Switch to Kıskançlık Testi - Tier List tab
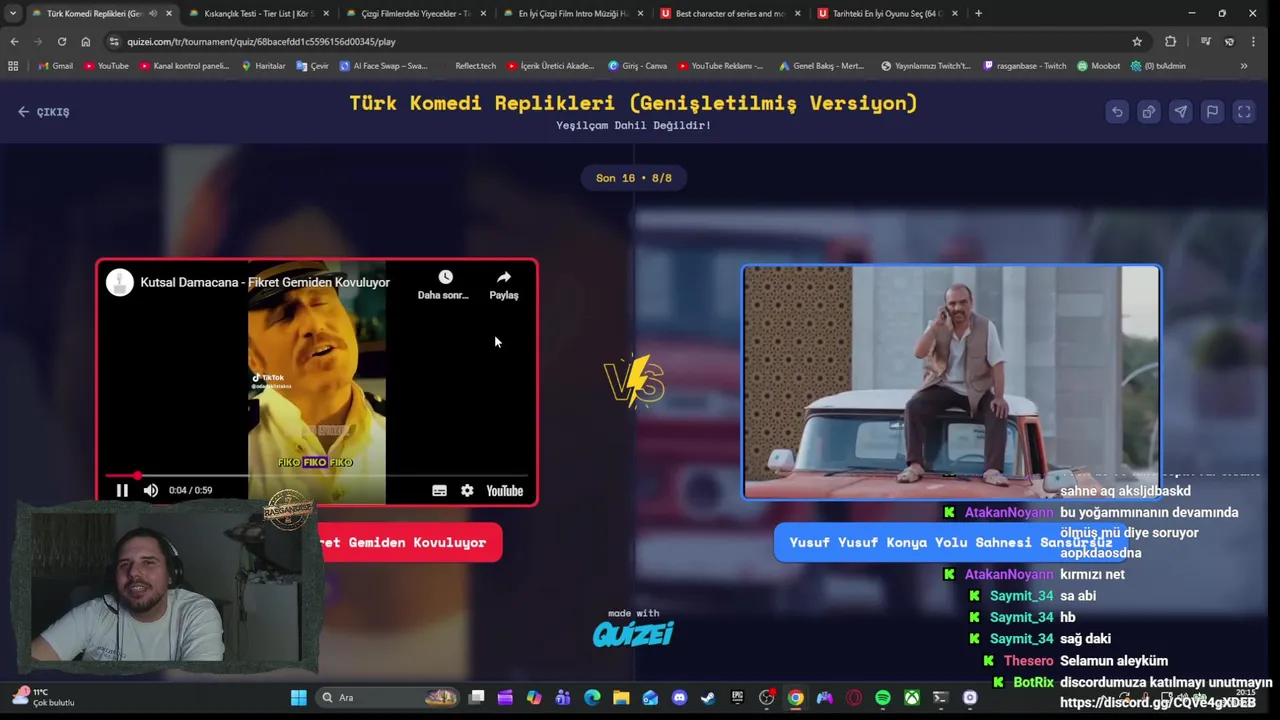 (x=258, y=13)
